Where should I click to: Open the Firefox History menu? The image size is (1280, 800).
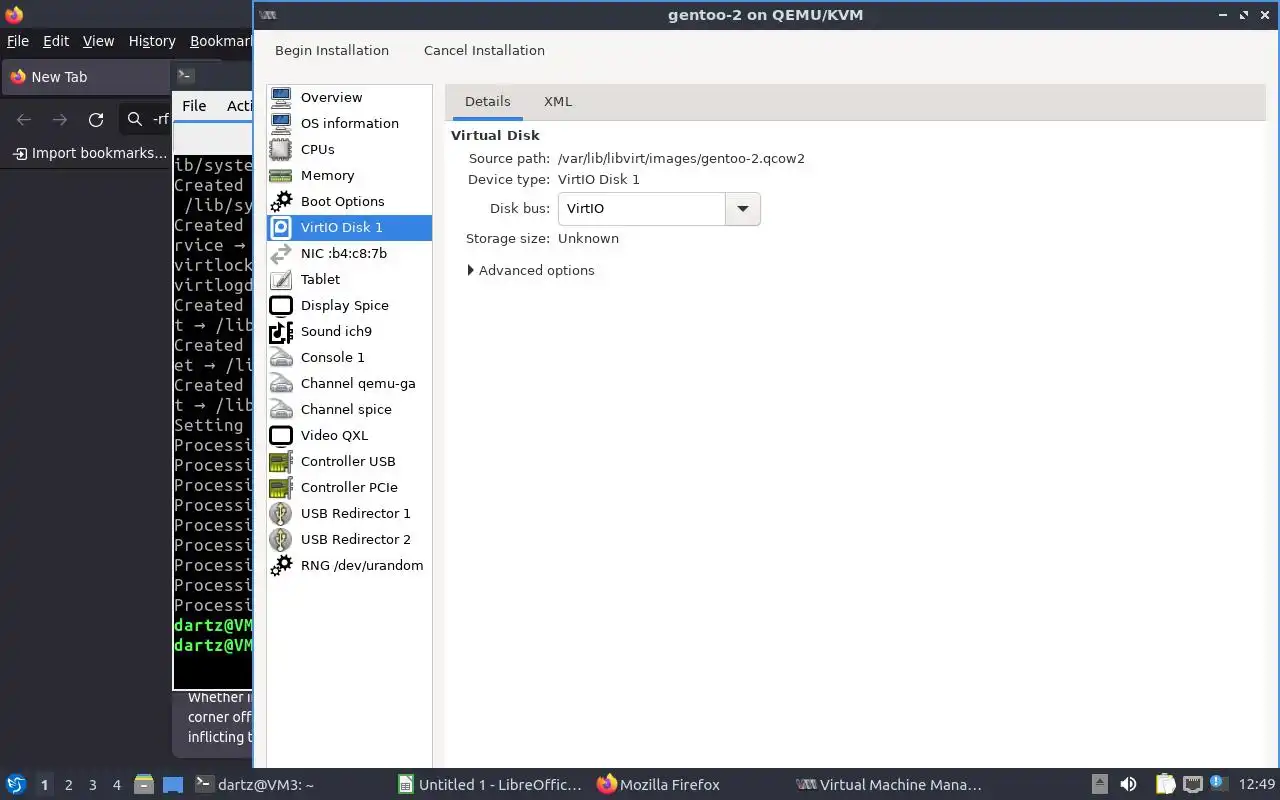152,41
